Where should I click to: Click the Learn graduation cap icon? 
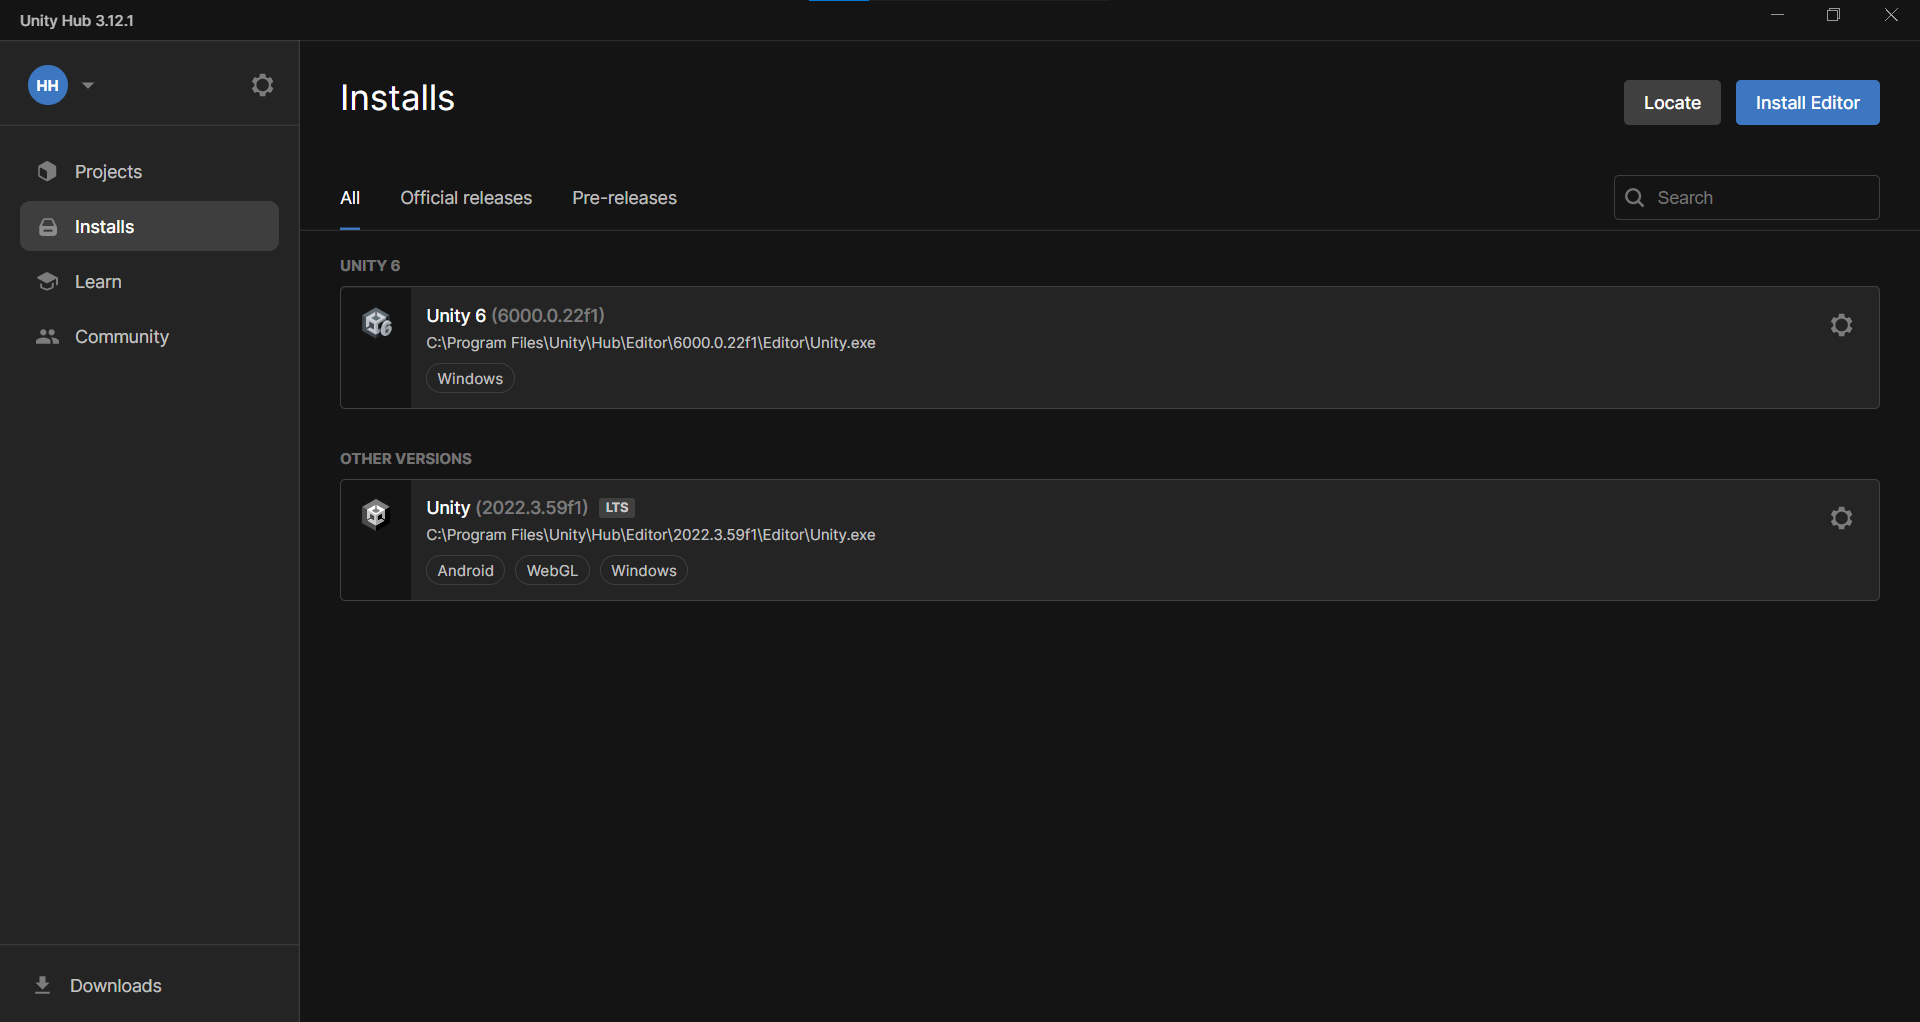[x=47, y=281]
